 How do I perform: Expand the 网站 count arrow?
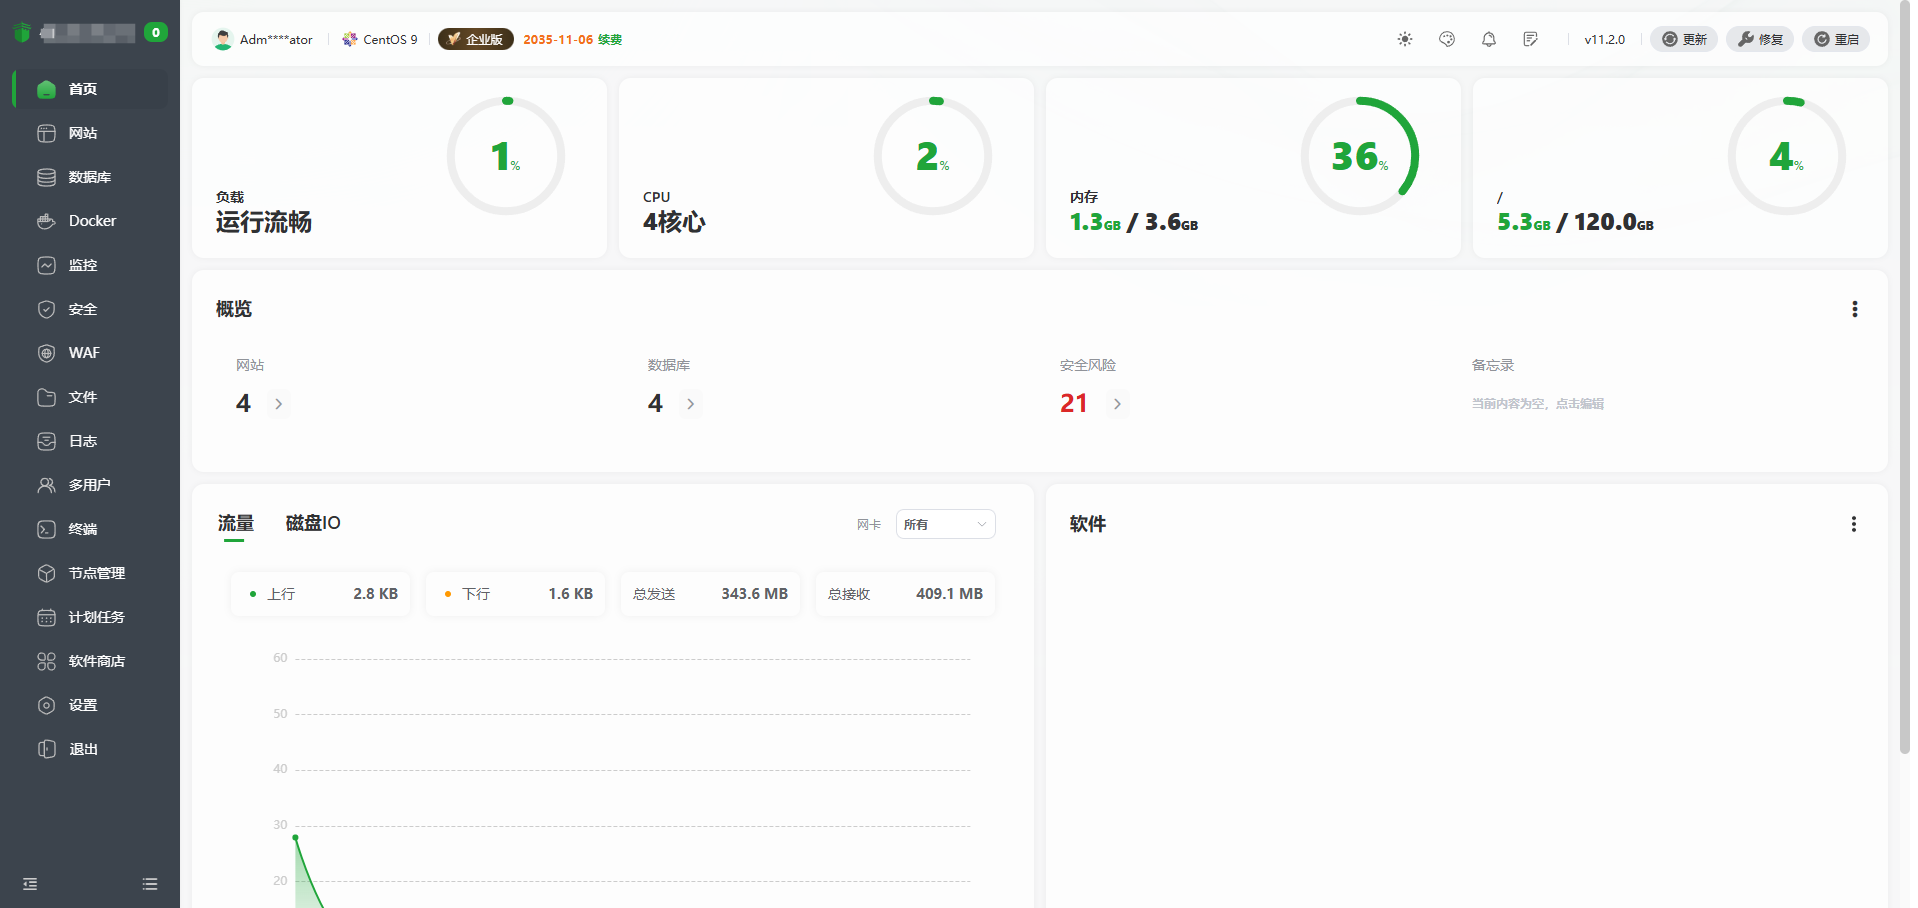(279, 404)
